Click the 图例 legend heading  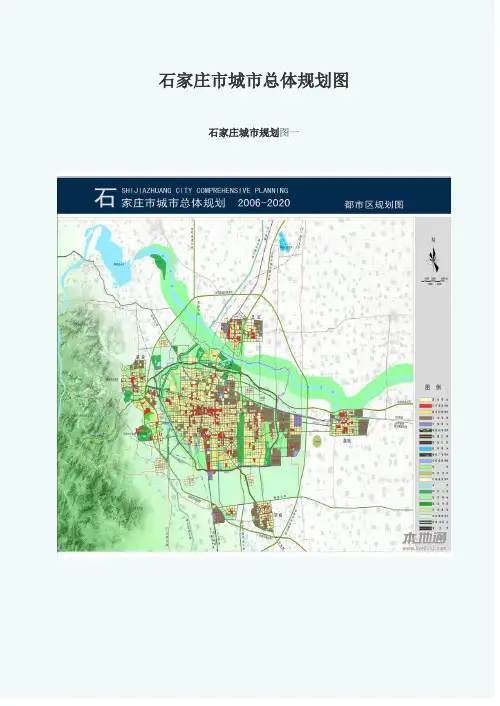433,387
